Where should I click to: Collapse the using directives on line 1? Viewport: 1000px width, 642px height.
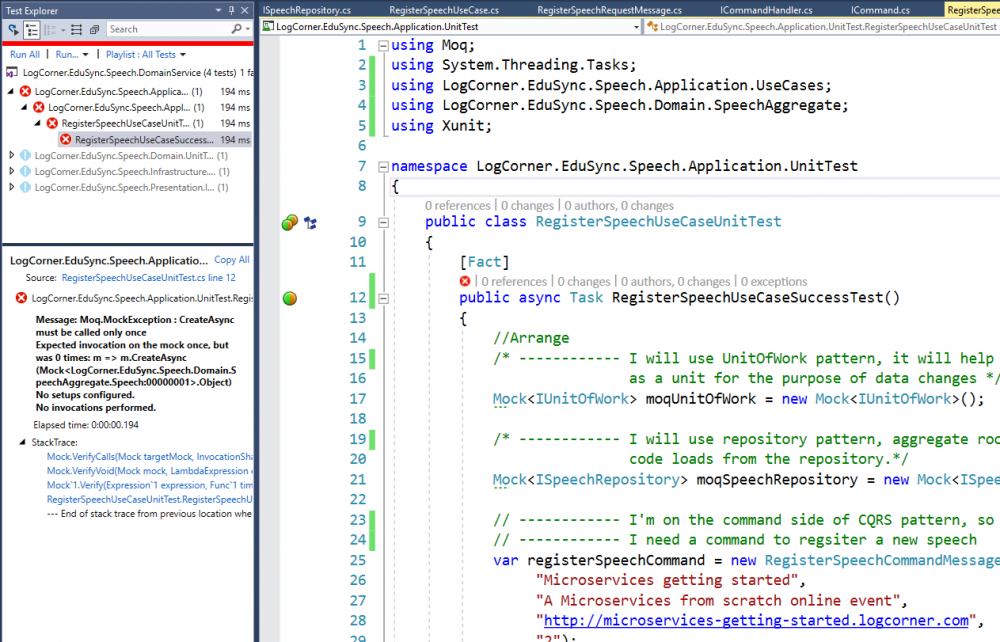point(384,46)
